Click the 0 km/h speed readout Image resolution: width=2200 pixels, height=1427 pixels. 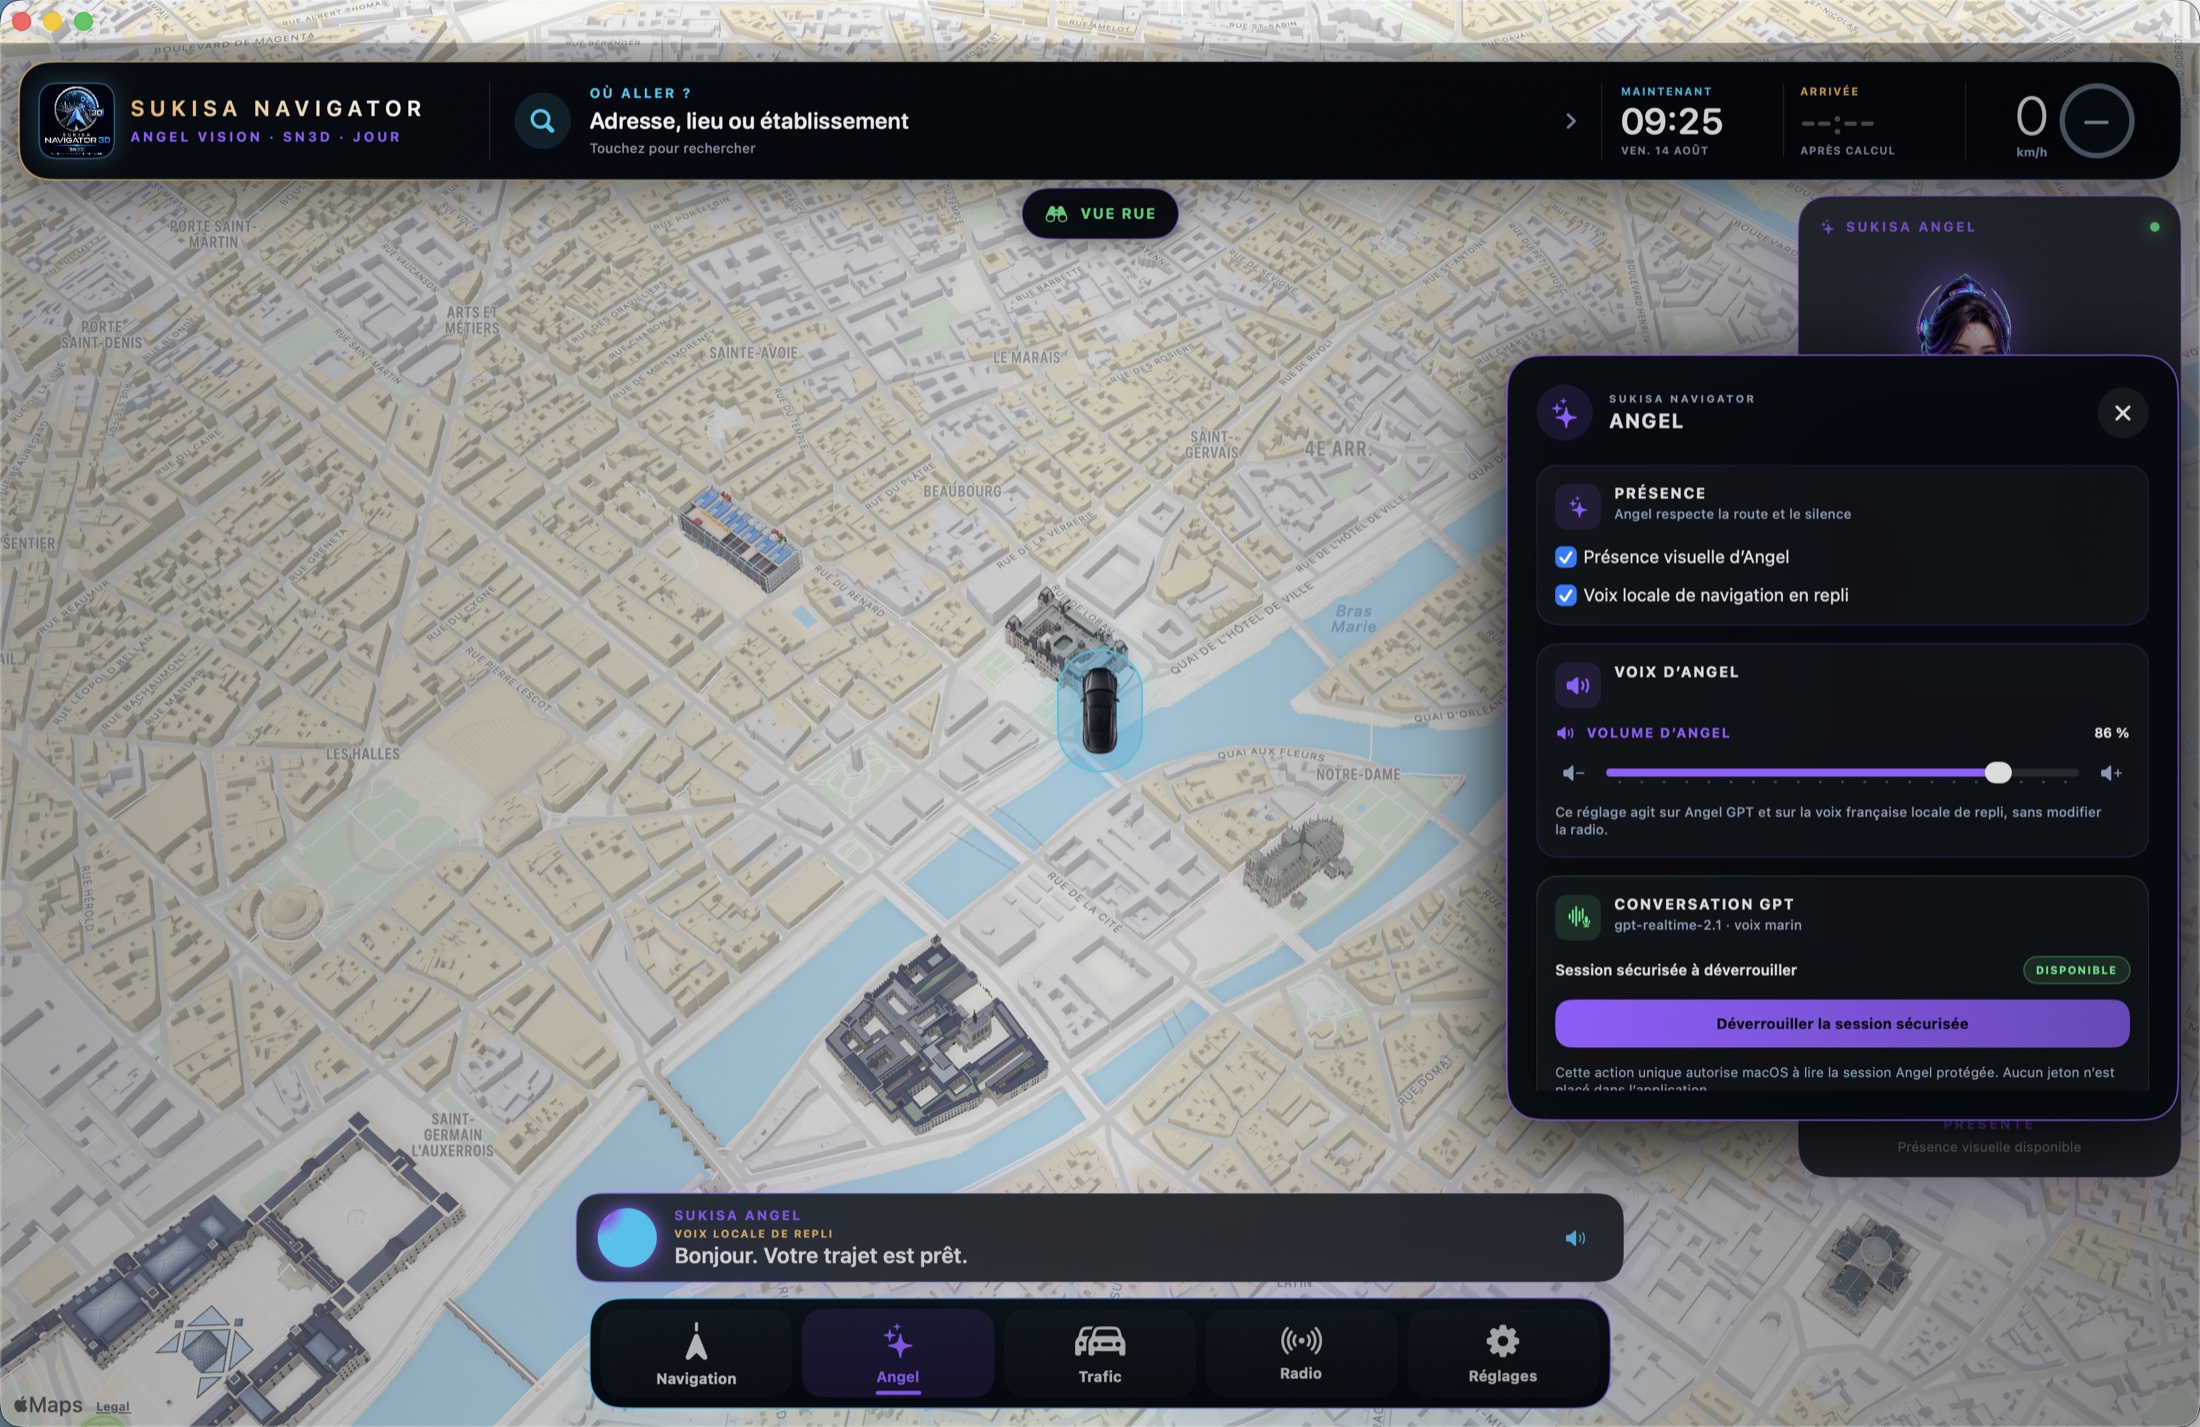(2031, 124)
